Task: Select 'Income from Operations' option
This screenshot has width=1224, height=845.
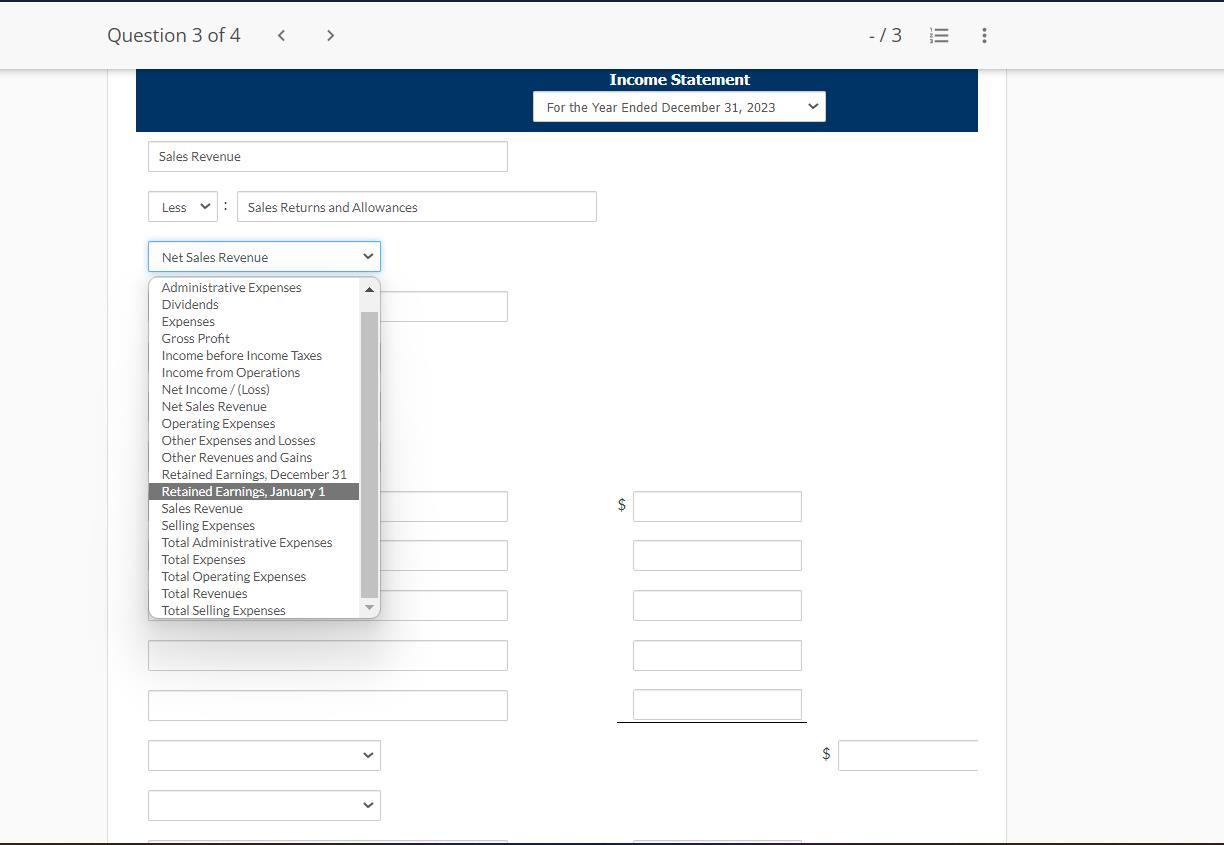Action: [x=231, y=372]
